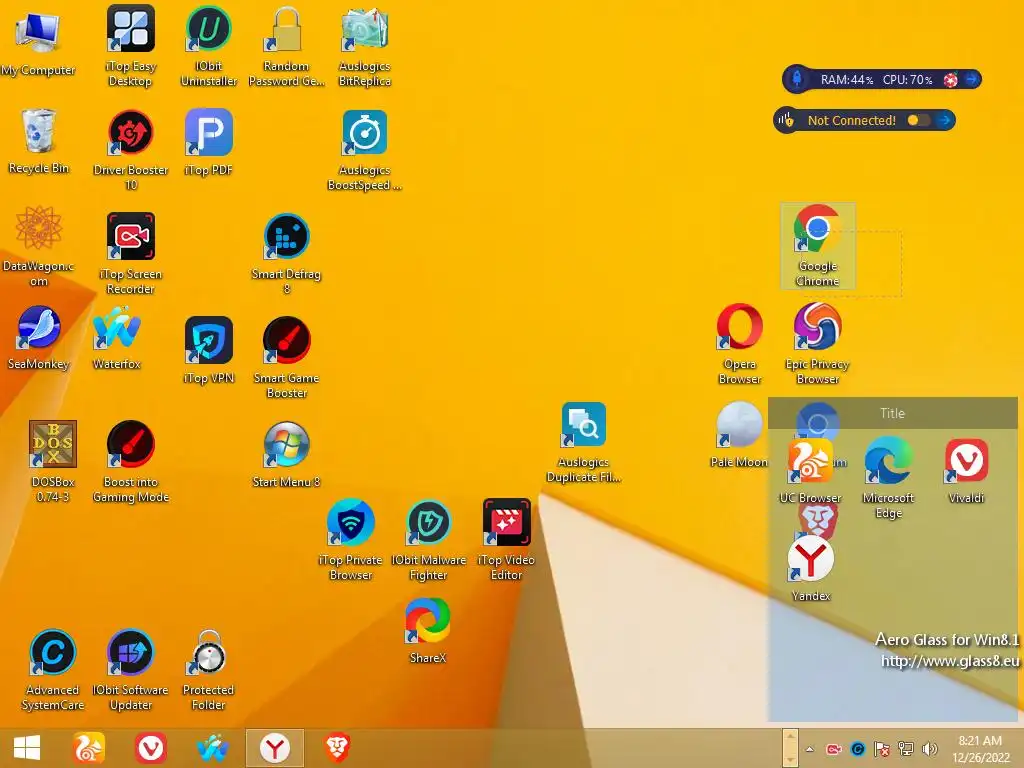1024x768 pixels.
Task: Select the iTop VPN desktop icon
Action: 208,351
